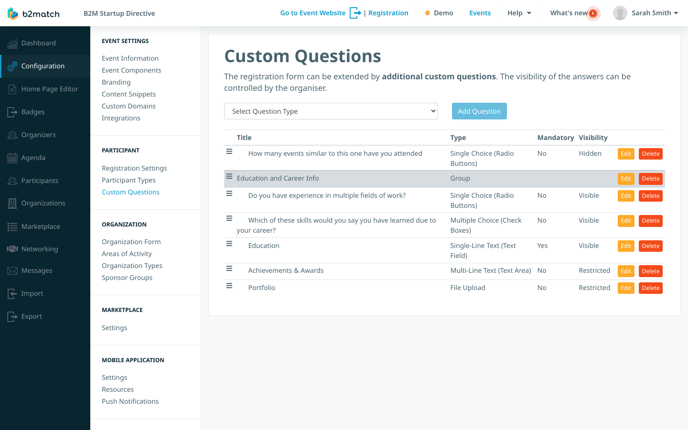Click the Import arrow icon

pyautogui.click(x=12, y=294)
